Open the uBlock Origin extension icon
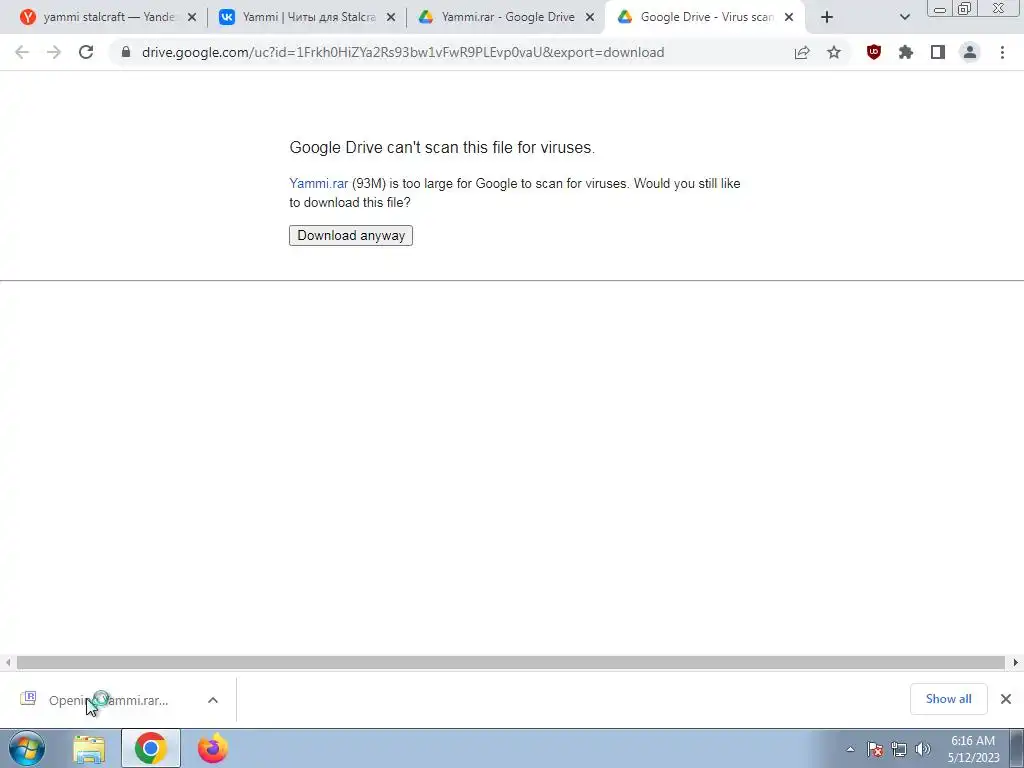The height and width of the screenshot is (768, 1024). click(x=873, y=52)
